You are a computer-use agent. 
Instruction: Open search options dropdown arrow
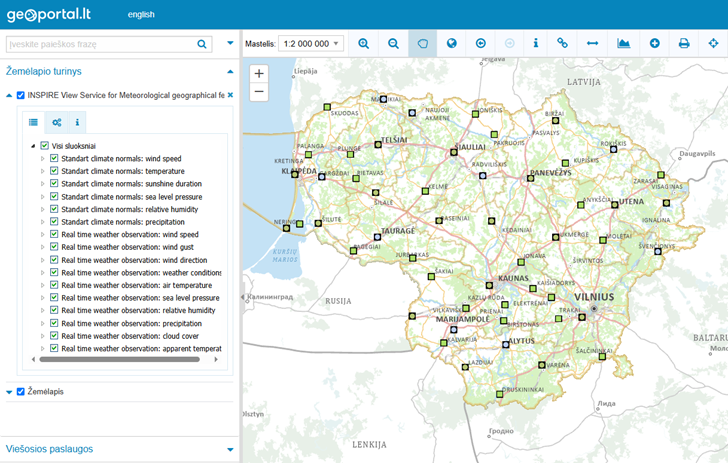[x=230, y=43]
